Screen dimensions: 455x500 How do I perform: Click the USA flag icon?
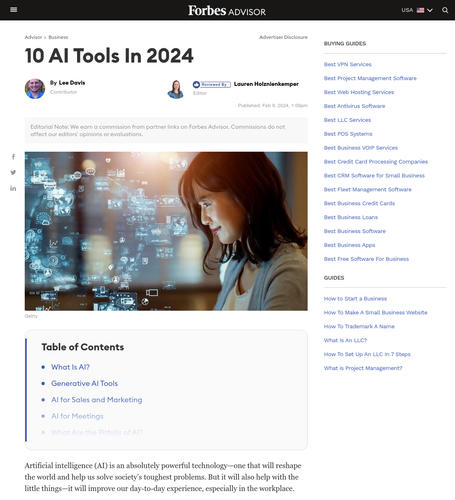pos(421,10)
